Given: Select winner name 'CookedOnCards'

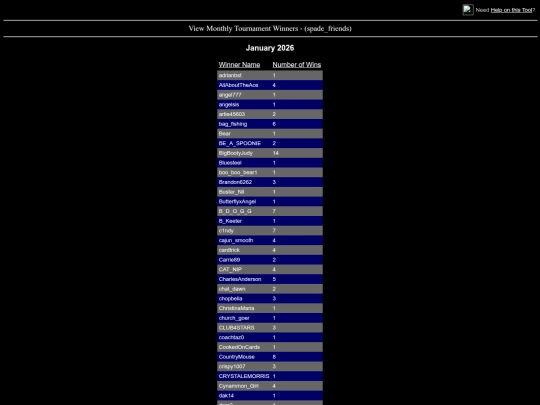Looking at the screenshot, I should point(239,347).
